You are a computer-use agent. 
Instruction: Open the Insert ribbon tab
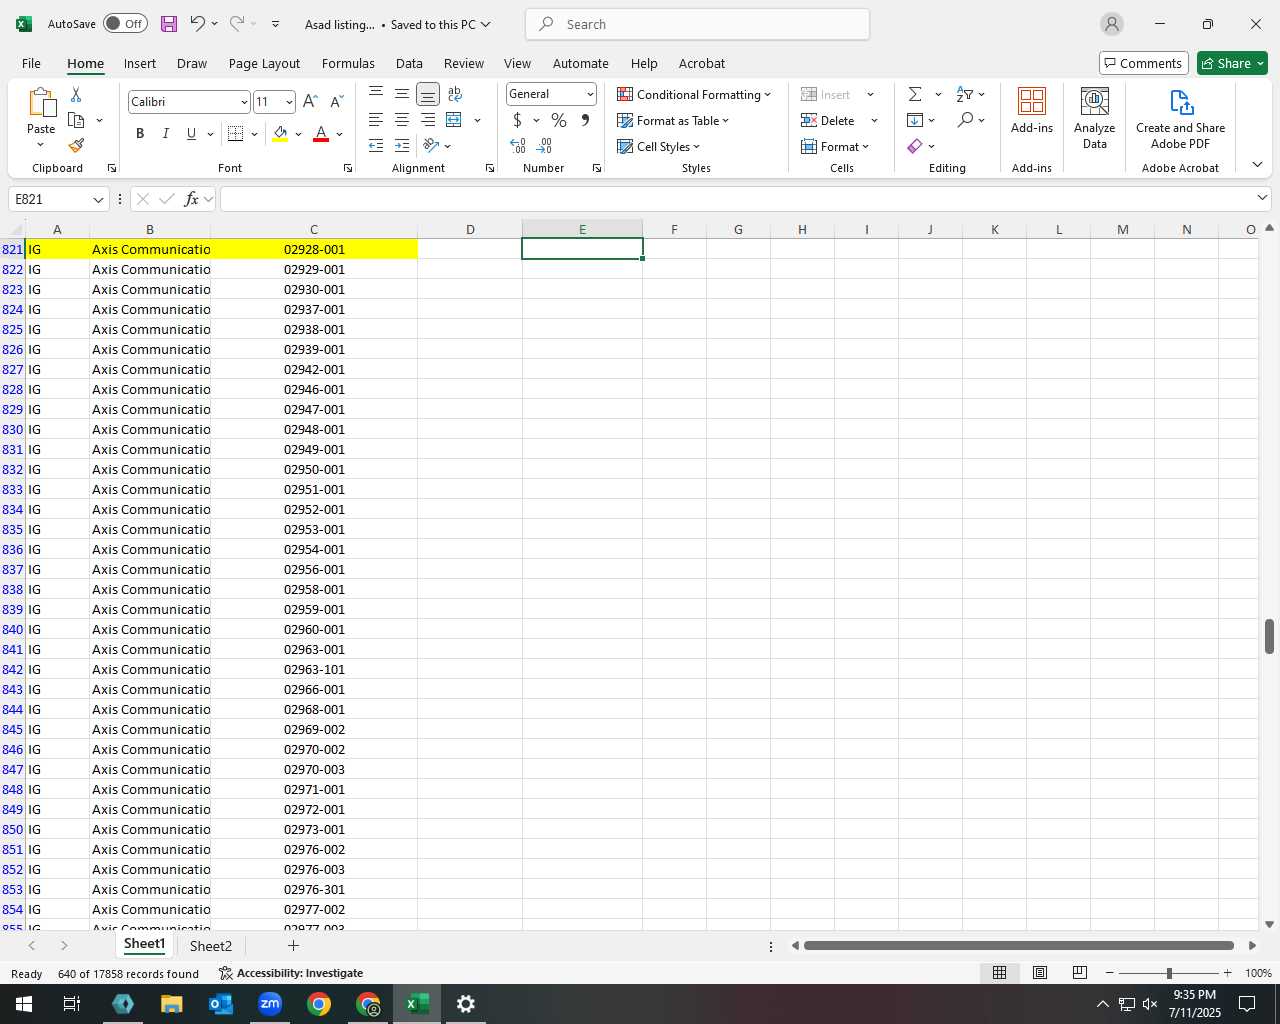[x=140, y=63]
